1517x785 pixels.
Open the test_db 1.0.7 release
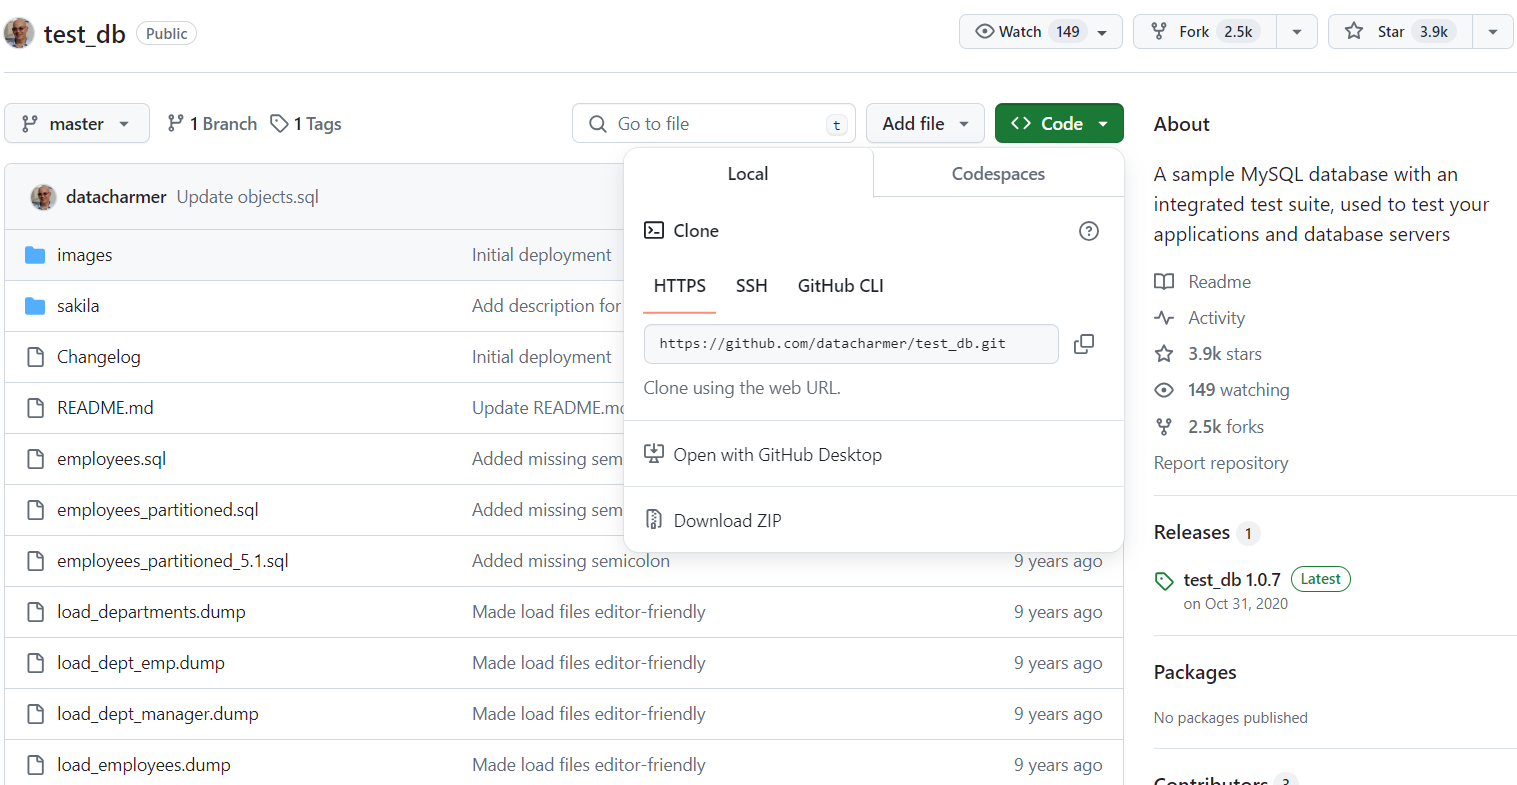(1232, 580)
